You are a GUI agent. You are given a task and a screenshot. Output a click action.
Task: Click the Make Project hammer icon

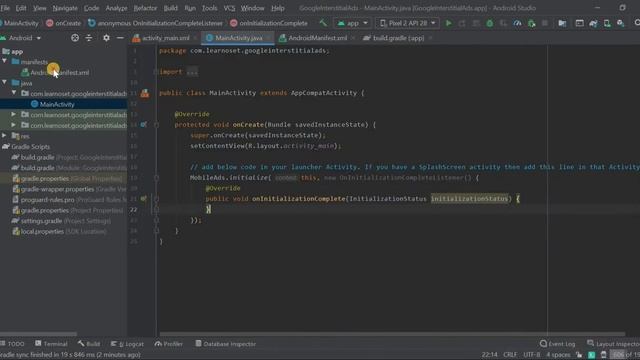tap(323, 23)
